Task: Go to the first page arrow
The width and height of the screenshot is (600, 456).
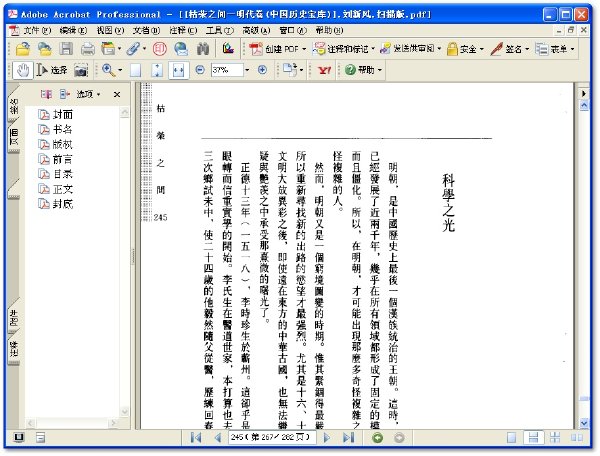Action: tap(196, 437)
